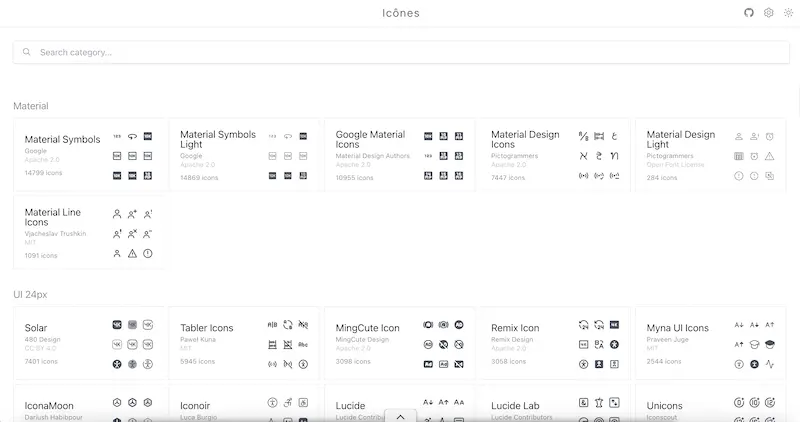This screenshot has width=800, height=422.
Task: Open the Iconoir collection
Action: pyautogui.click(x=244, y=403)
